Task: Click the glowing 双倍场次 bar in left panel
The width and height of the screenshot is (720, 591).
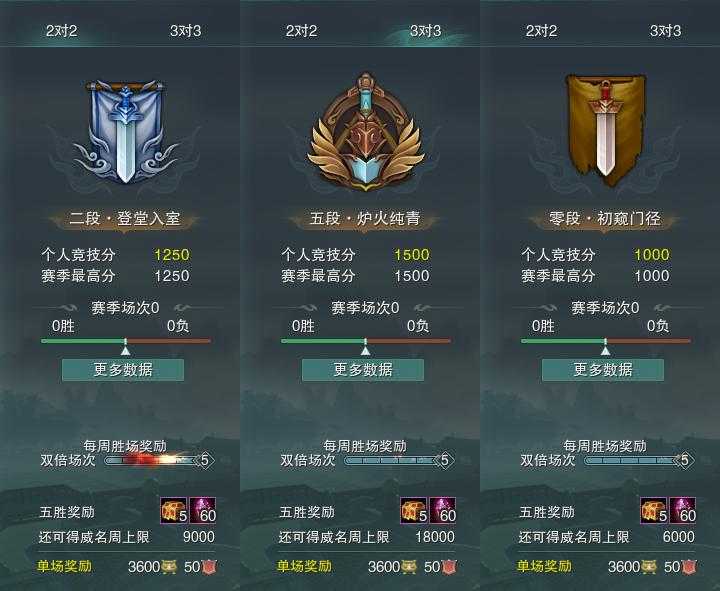Action: coord(159,460)
